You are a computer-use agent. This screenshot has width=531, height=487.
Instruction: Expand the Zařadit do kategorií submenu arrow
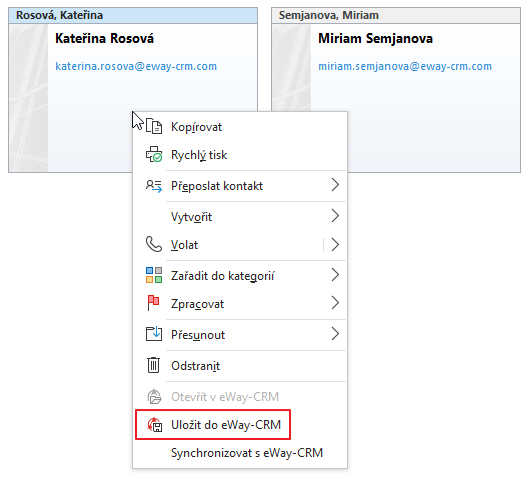click(x=335, y=275)
